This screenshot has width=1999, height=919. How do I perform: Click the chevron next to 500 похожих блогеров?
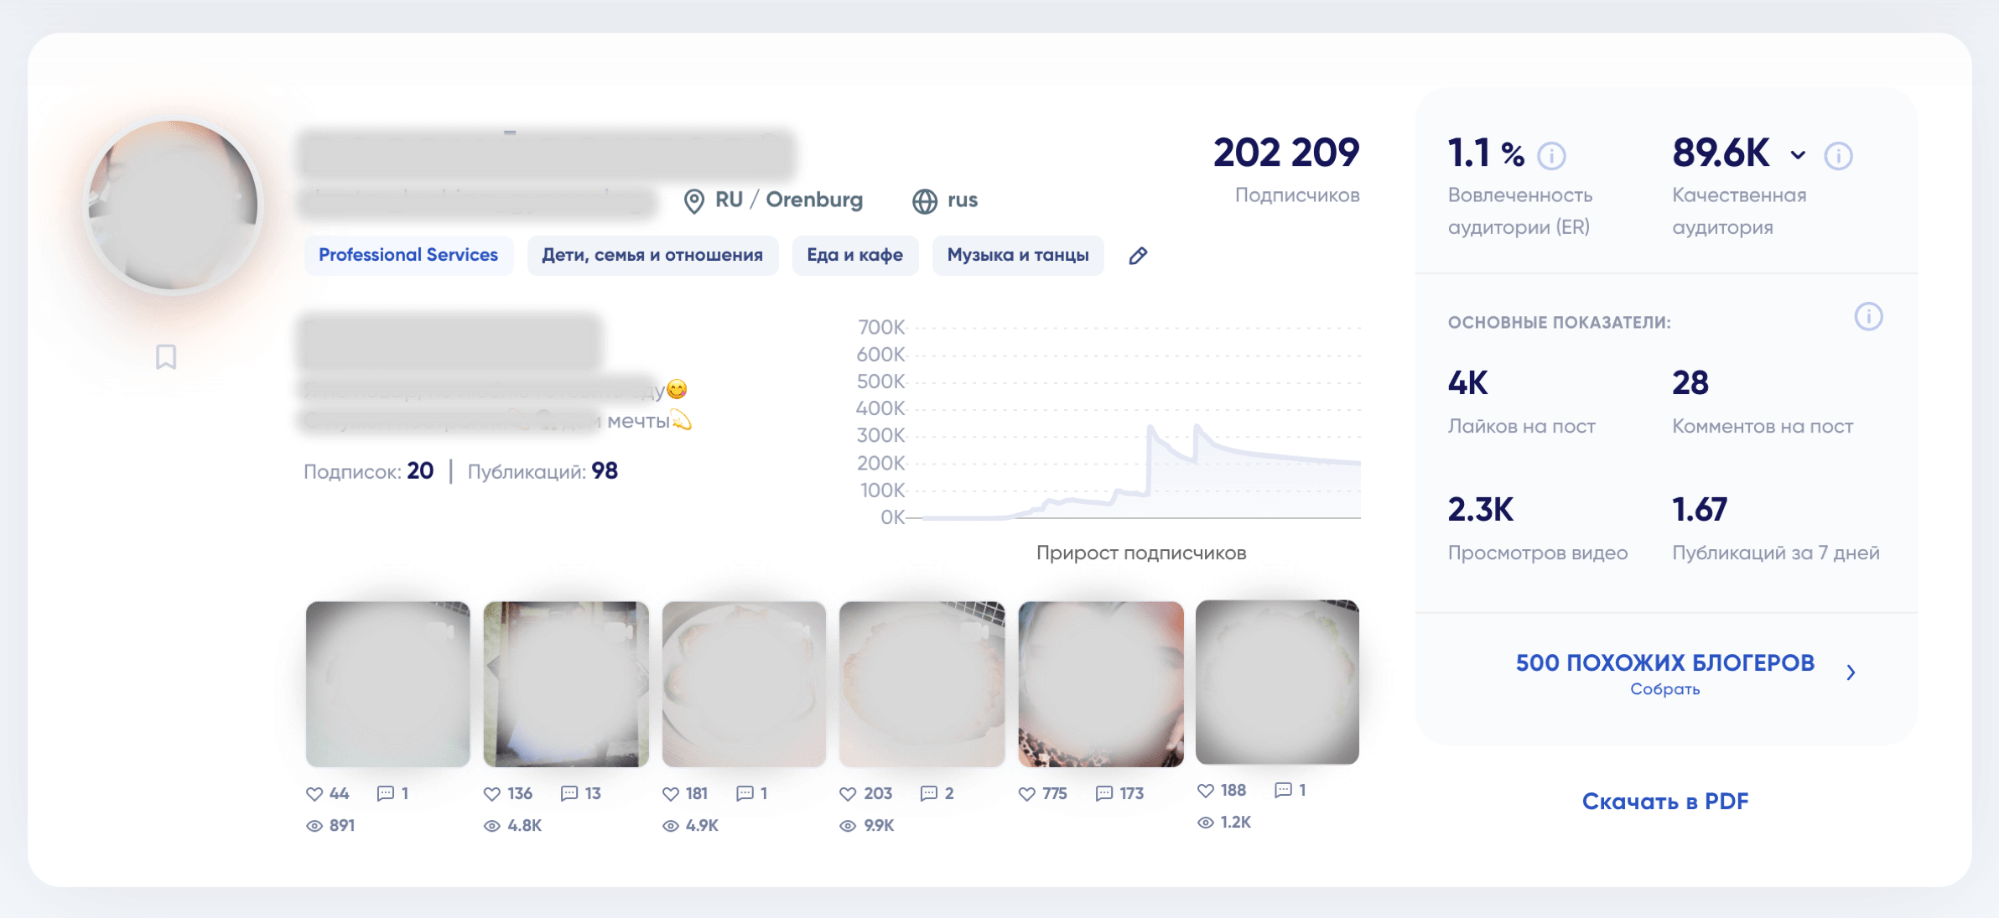pos(1851,673)
